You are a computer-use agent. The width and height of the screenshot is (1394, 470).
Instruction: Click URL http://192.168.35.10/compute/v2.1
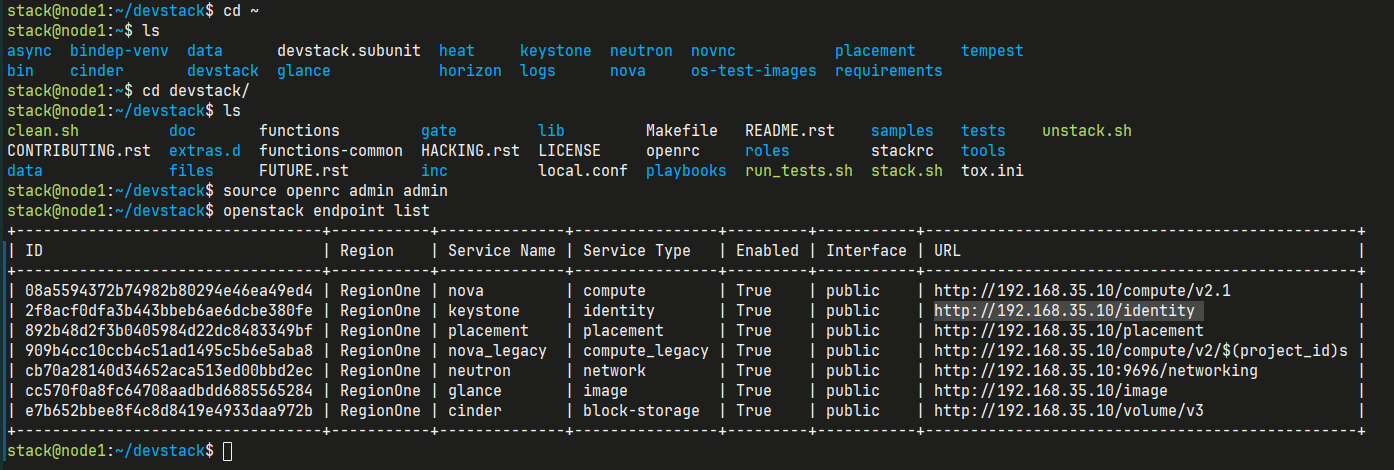point(1082,290)
